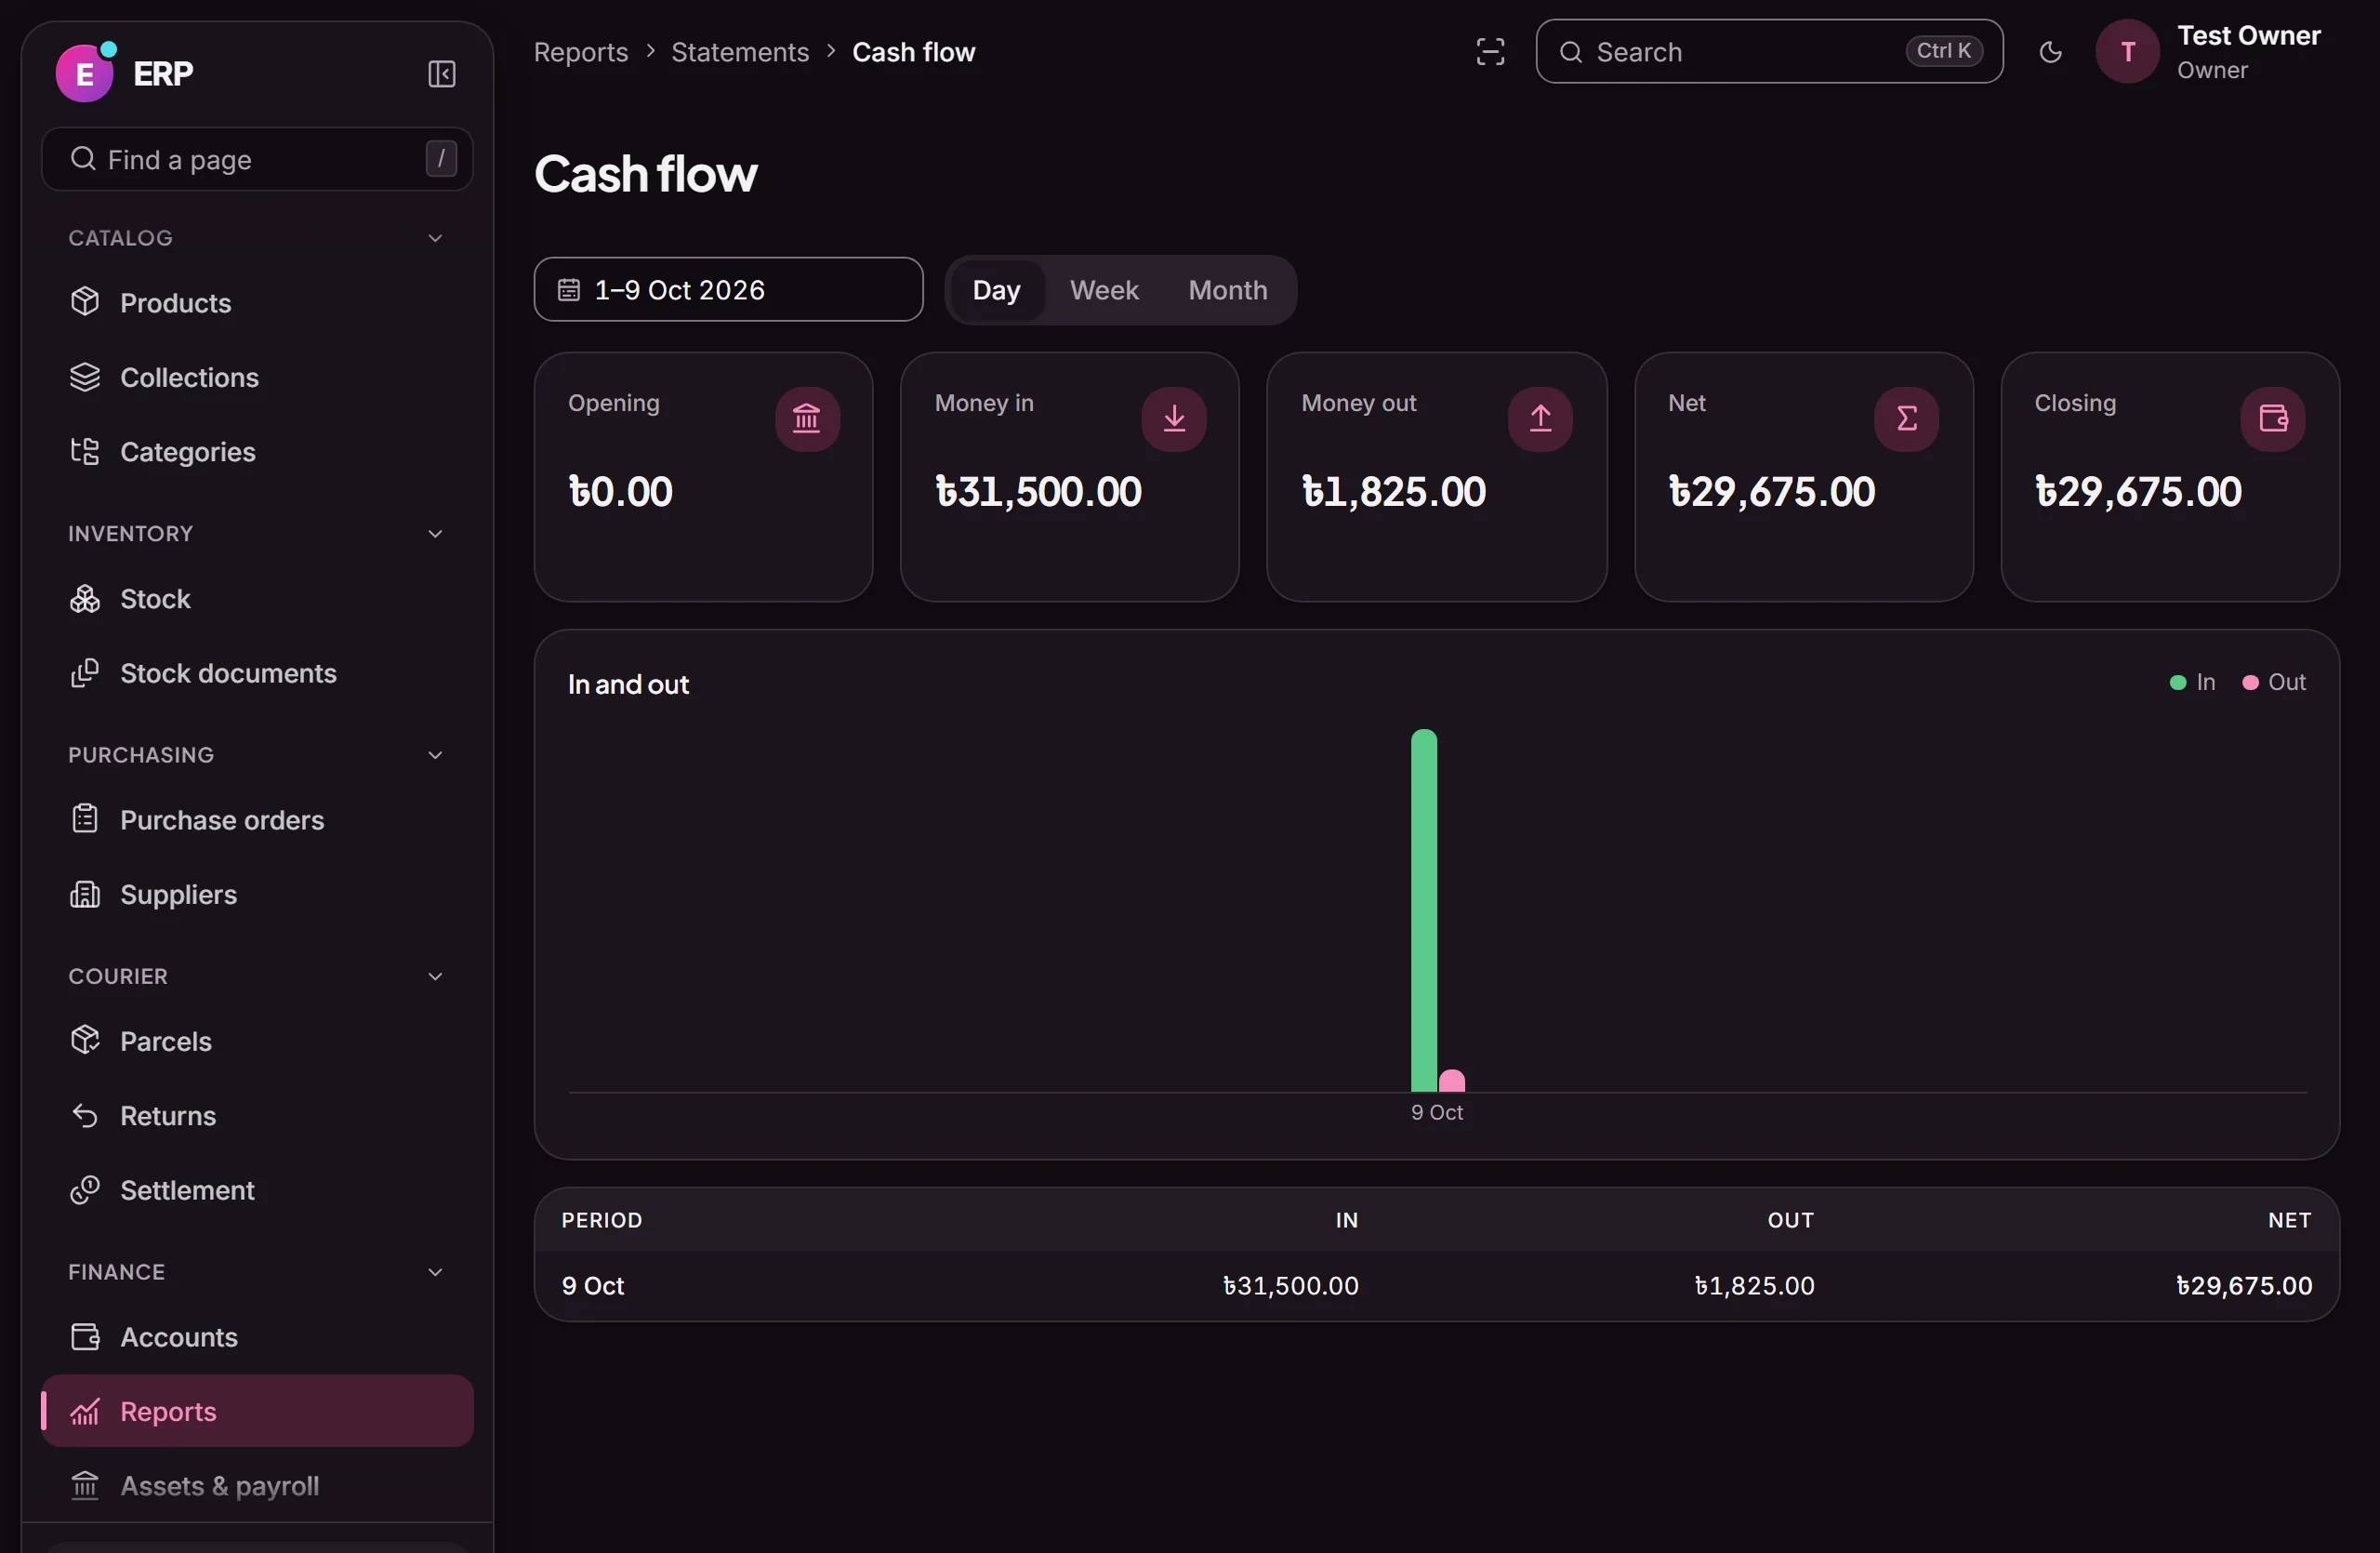Screen dimensions: 2380x1553
Task: Open the scan barcode icon
Action: [x=1490, y=52]
